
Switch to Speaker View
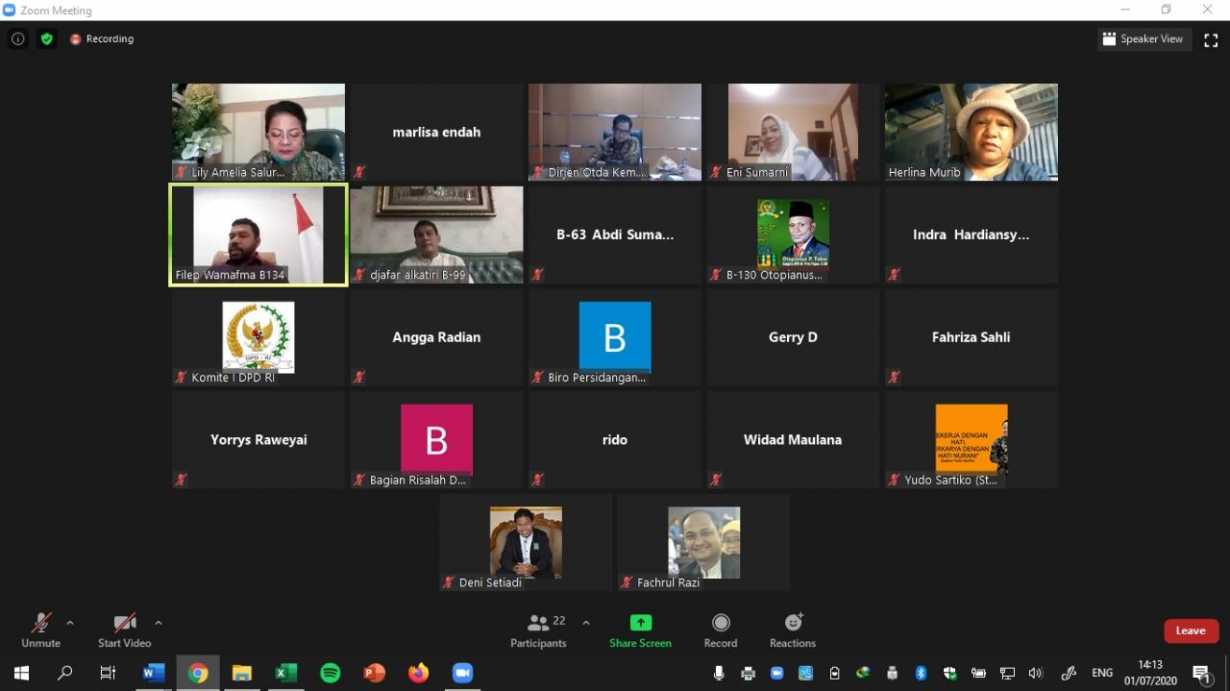point(1142,39)
